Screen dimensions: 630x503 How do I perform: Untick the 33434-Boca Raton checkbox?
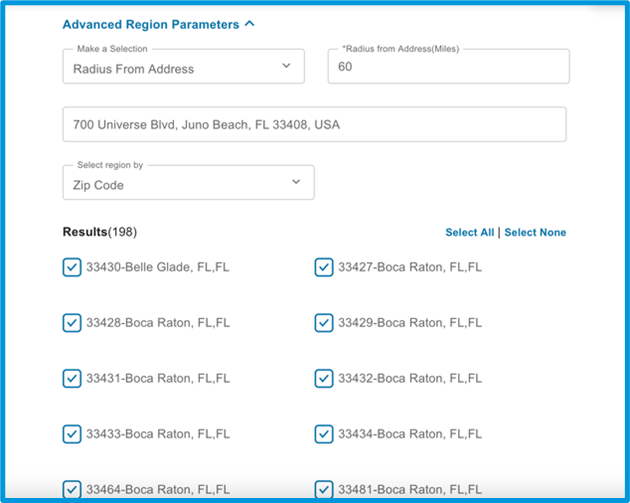[x=324, y=434]
